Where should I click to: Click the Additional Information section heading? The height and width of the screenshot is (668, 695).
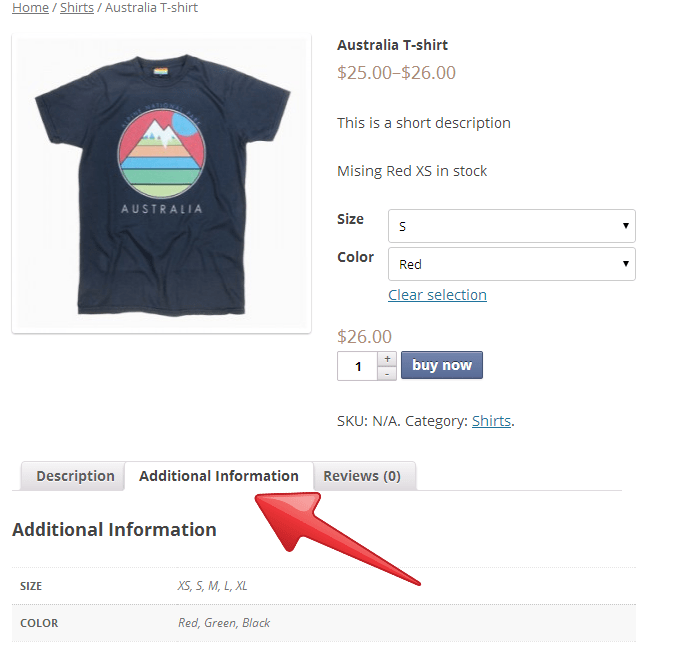pos(114,530)
